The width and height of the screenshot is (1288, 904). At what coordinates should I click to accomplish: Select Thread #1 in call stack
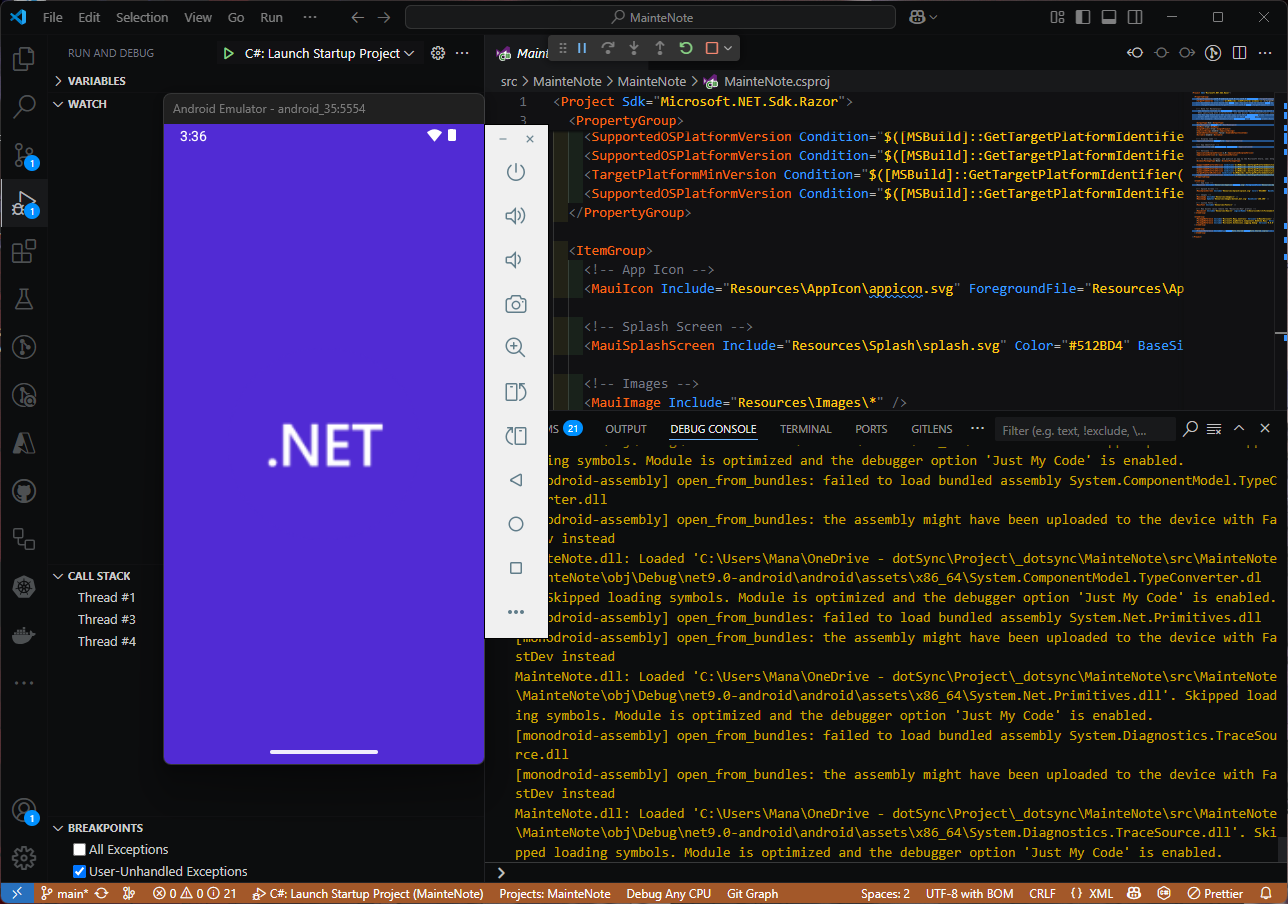[107, 598]
